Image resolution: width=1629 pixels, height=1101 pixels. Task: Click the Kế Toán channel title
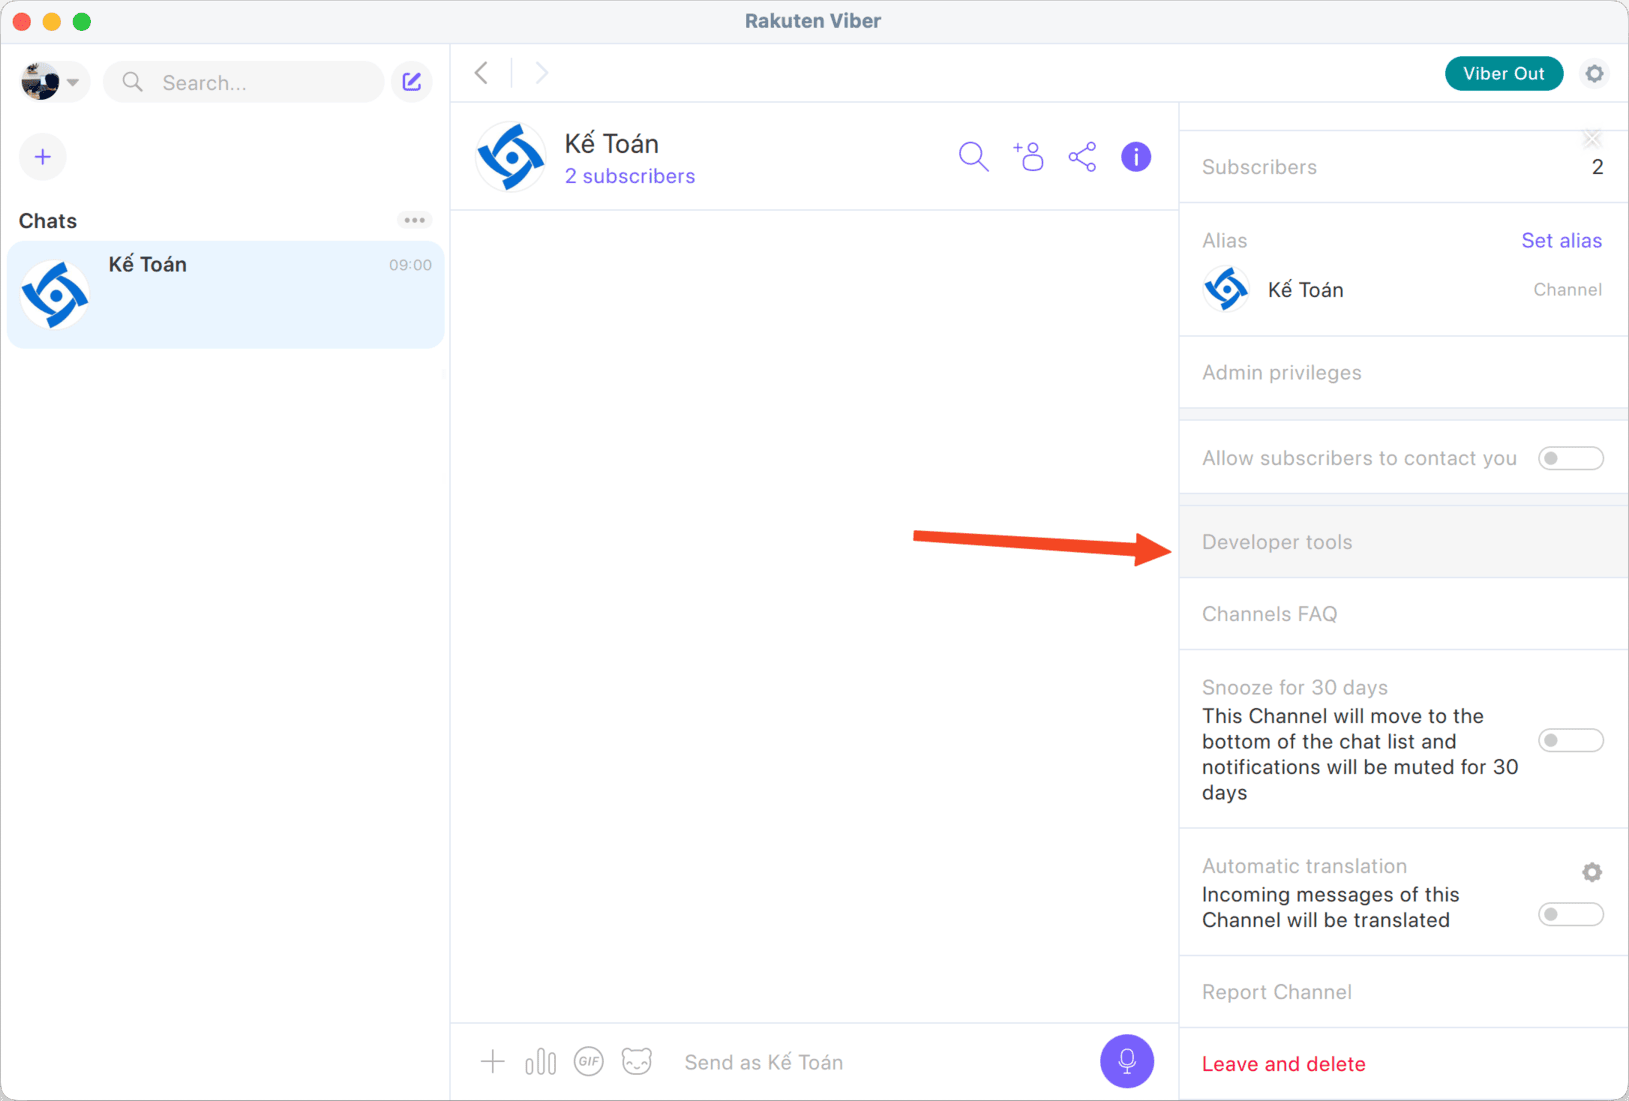tap(611, 144)
